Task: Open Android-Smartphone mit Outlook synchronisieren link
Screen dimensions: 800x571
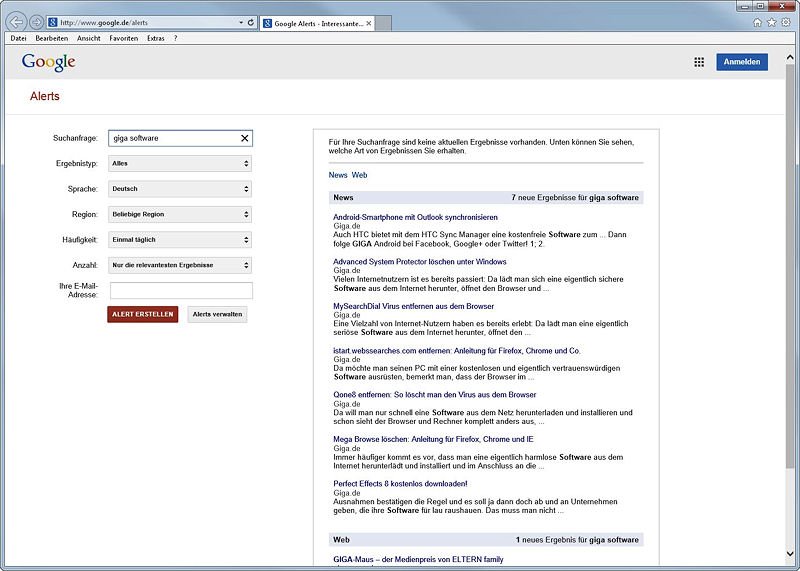Action: coord(415,217)
